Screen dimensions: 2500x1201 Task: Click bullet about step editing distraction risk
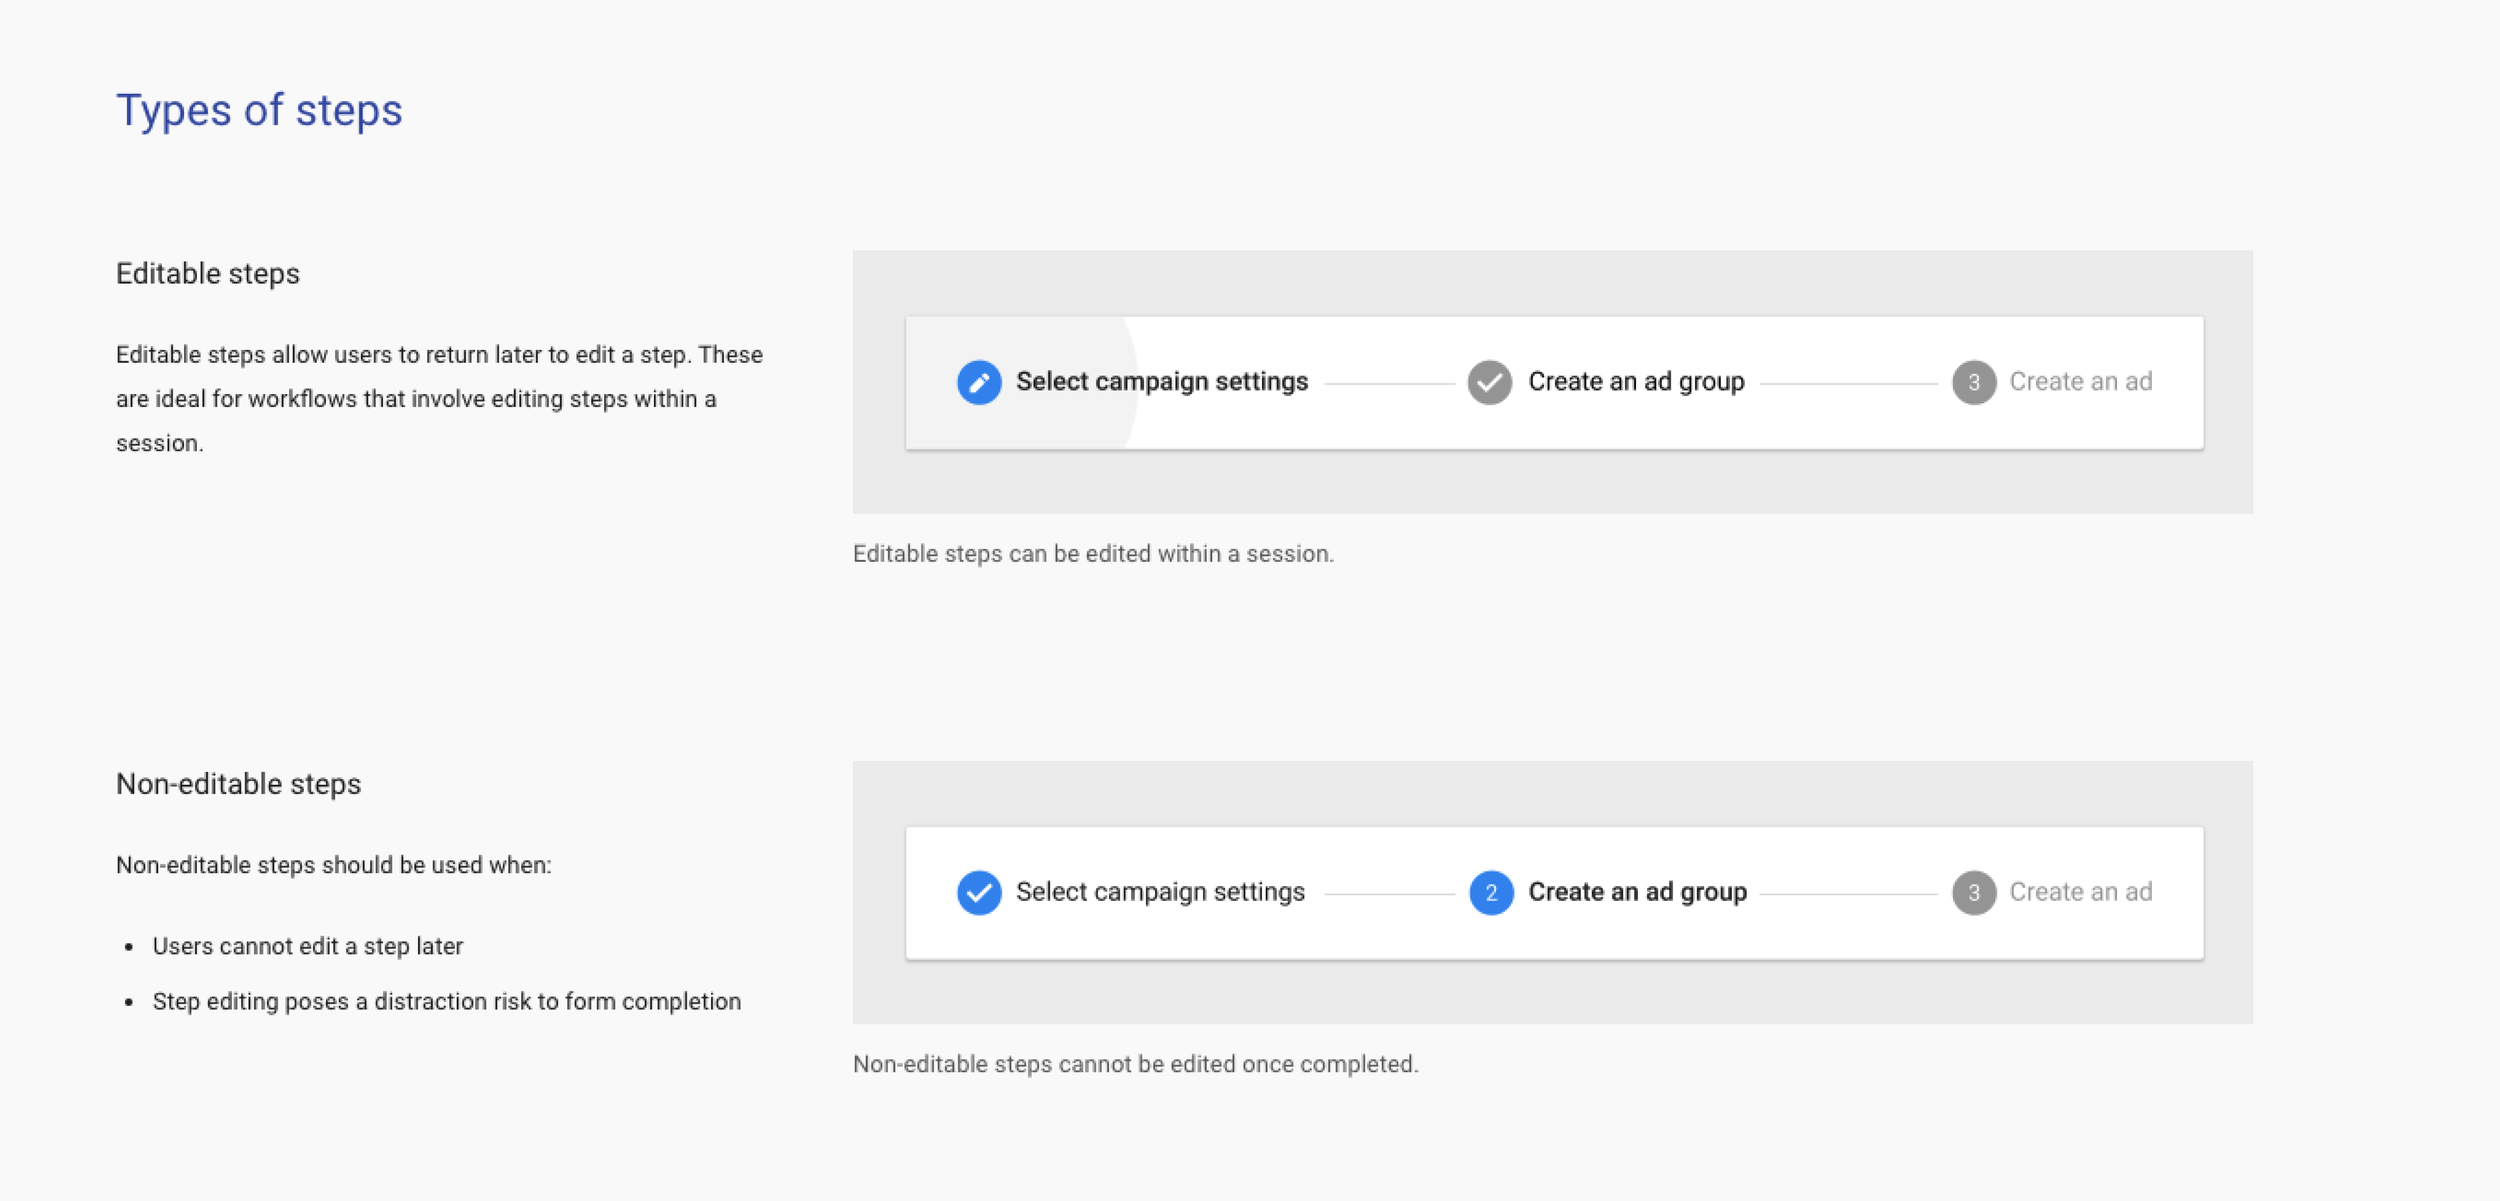point(446,1002)
